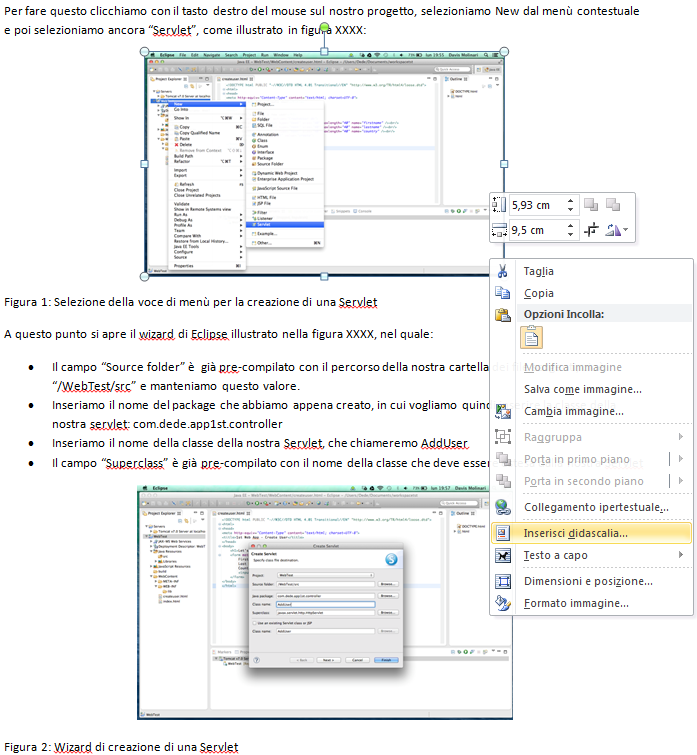Increase the 9,5 cm width with the up arrow
697x755 pixels.
coord(570,226)
